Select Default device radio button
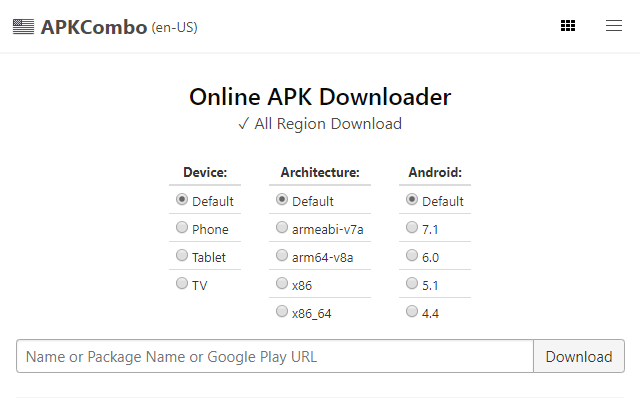 coord(182,200)
